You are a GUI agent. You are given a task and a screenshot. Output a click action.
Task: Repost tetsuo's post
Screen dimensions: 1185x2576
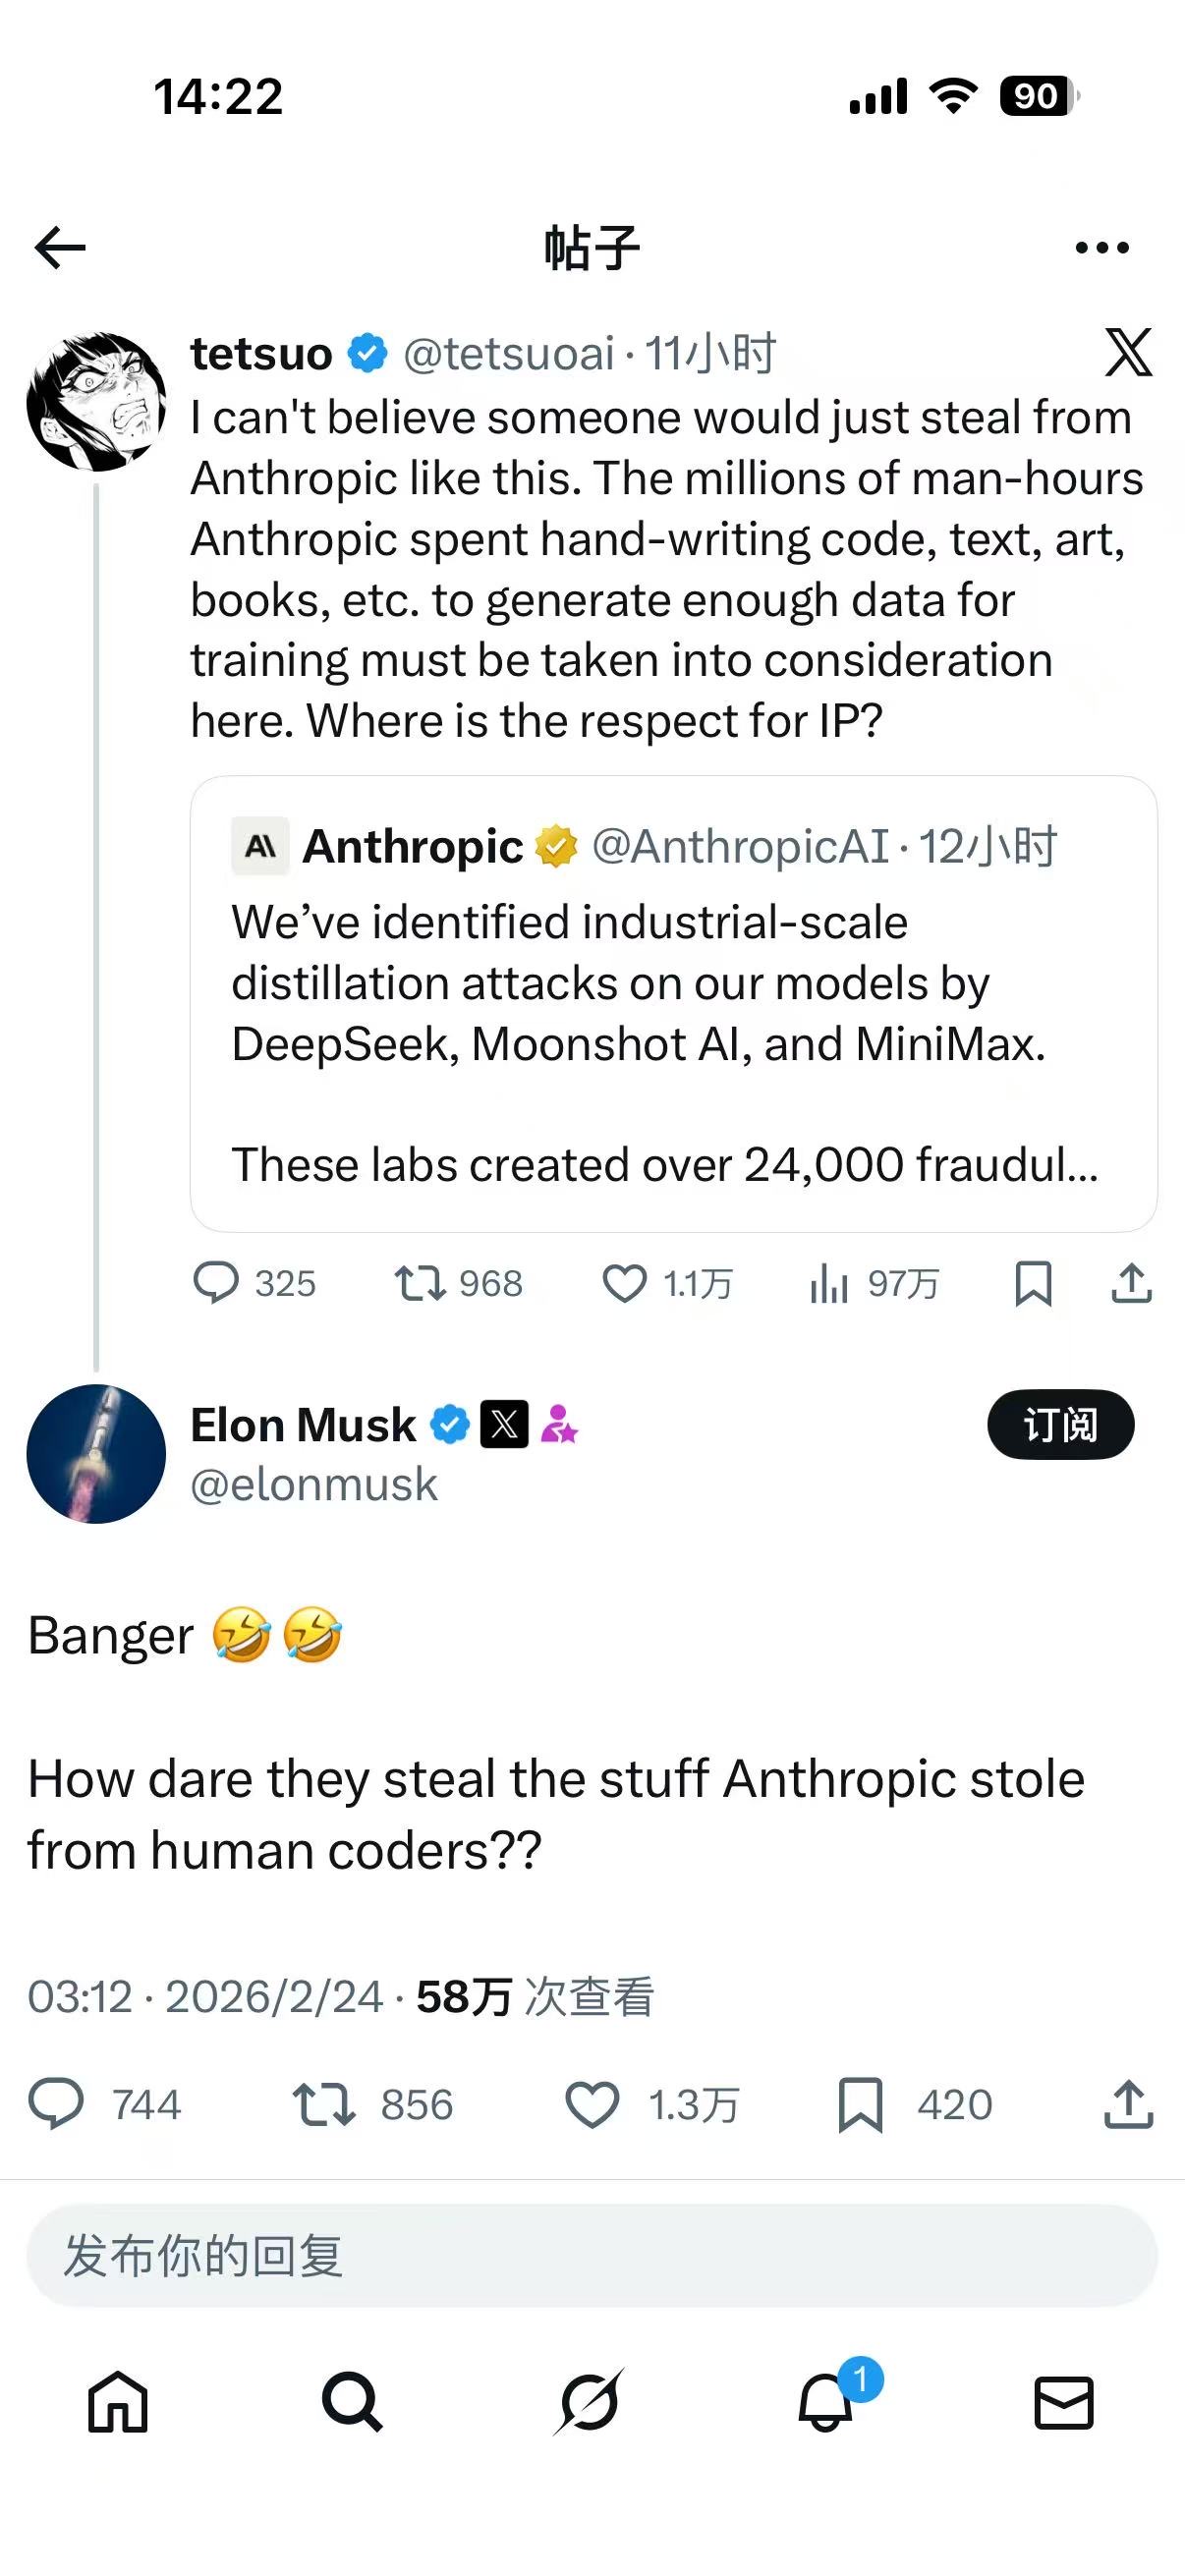[x=420, y=1283]
